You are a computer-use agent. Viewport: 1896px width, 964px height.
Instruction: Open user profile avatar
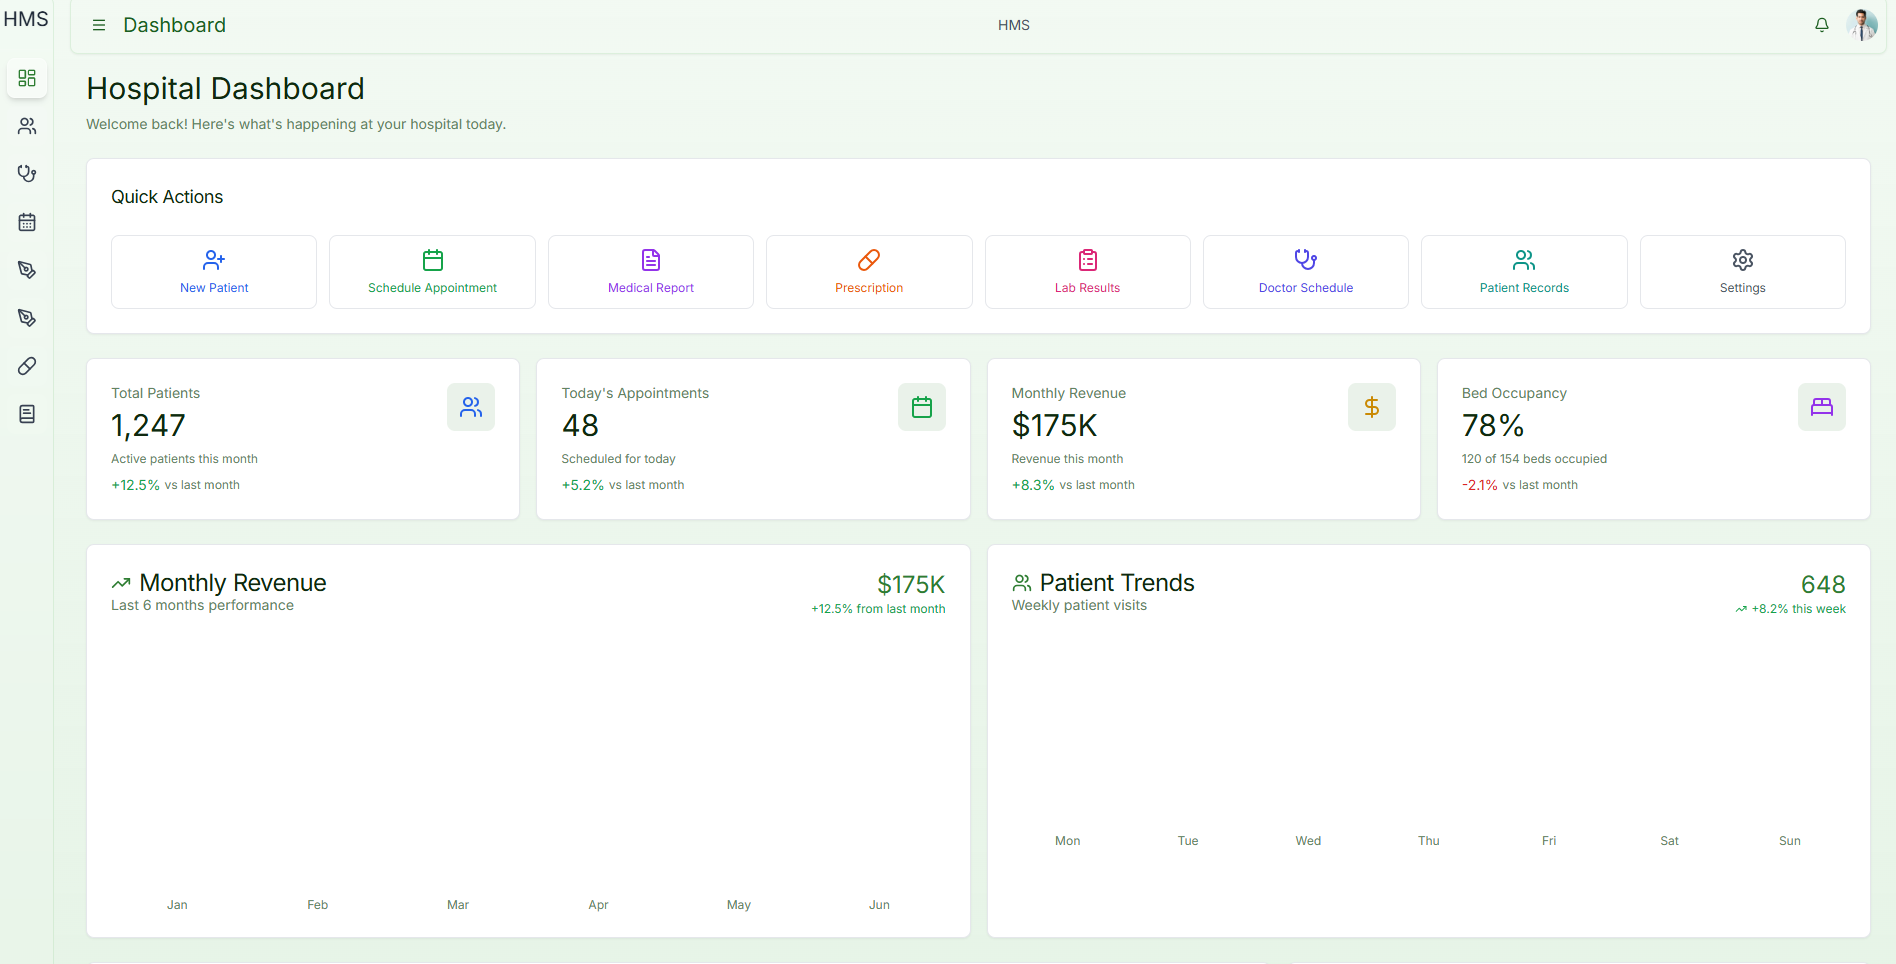pyautogui.click(x=1862, y=25)
